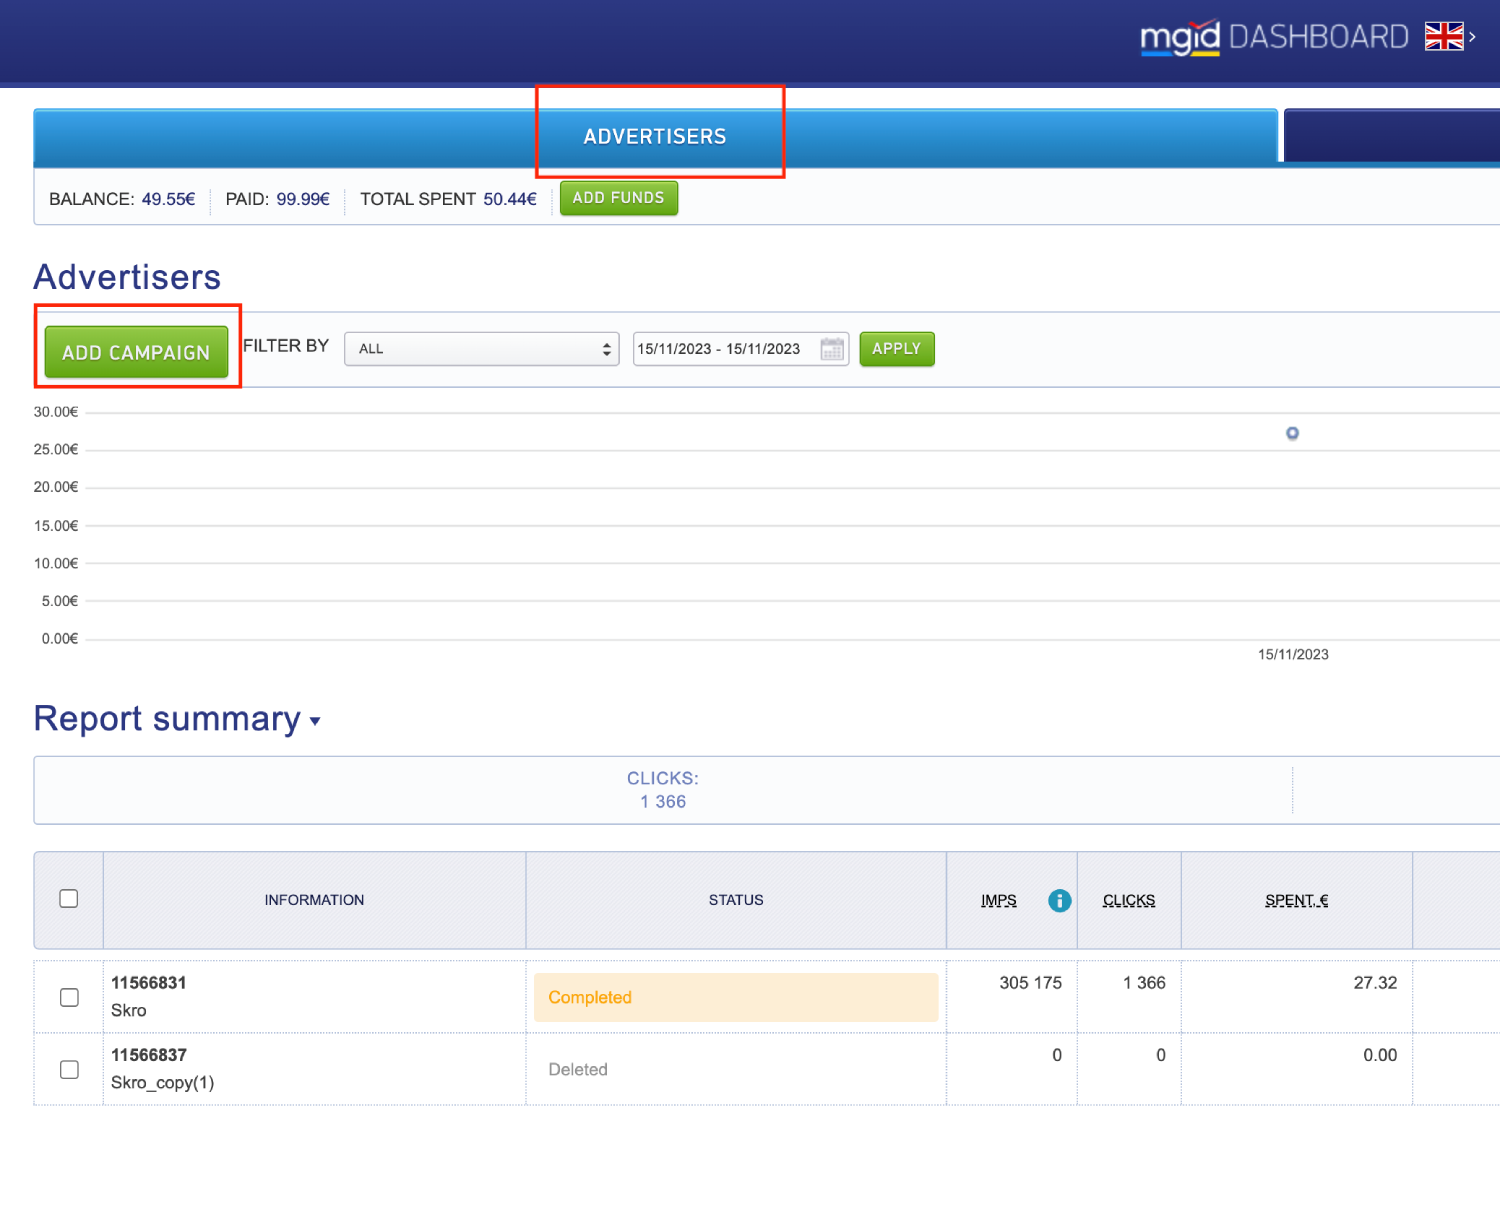Click the Apply button
1500x1212 pixels.
(x=897, y=349)
